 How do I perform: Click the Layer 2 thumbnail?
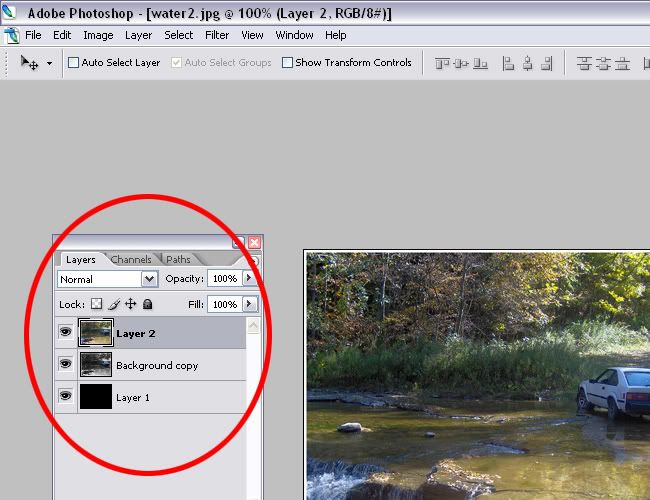coord(96,333)
